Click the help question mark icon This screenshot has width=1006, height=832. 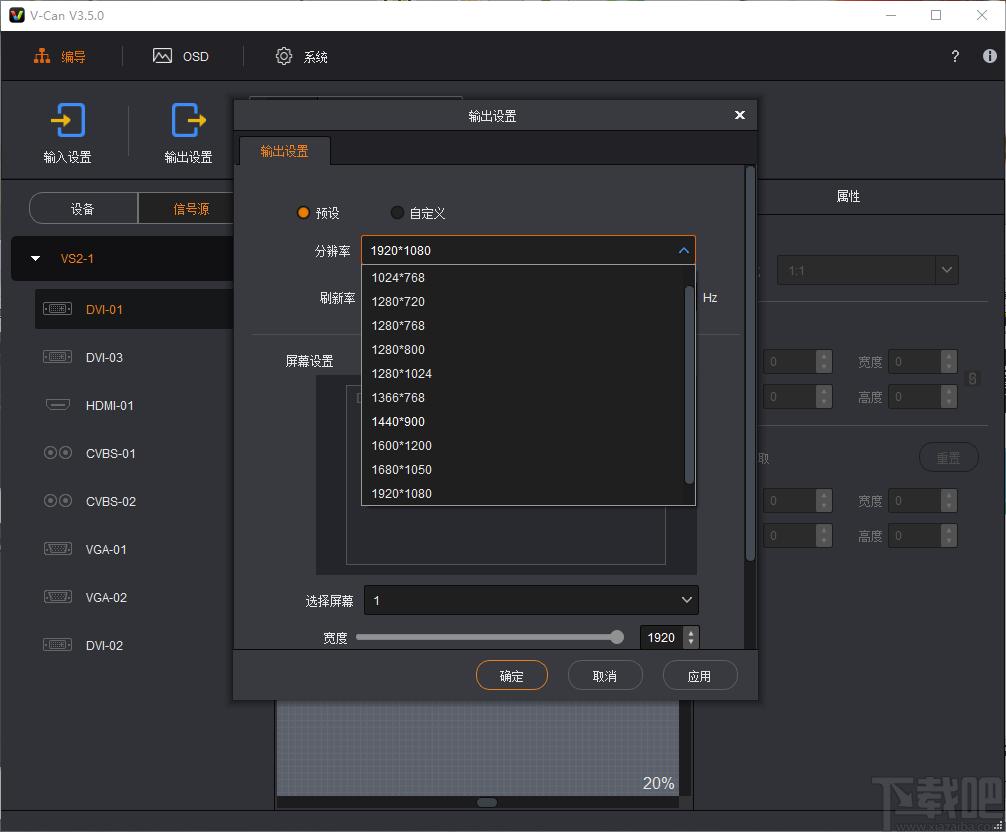[x=955, y=56]
